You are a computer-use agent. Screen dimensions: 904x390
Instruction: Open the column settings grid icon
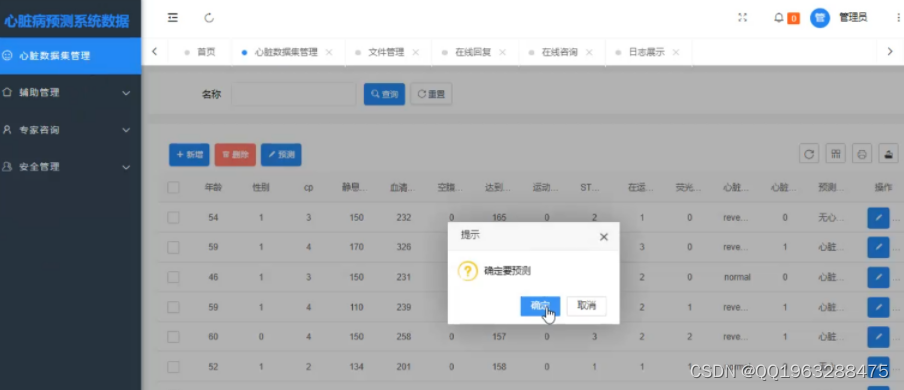(835, 154)
